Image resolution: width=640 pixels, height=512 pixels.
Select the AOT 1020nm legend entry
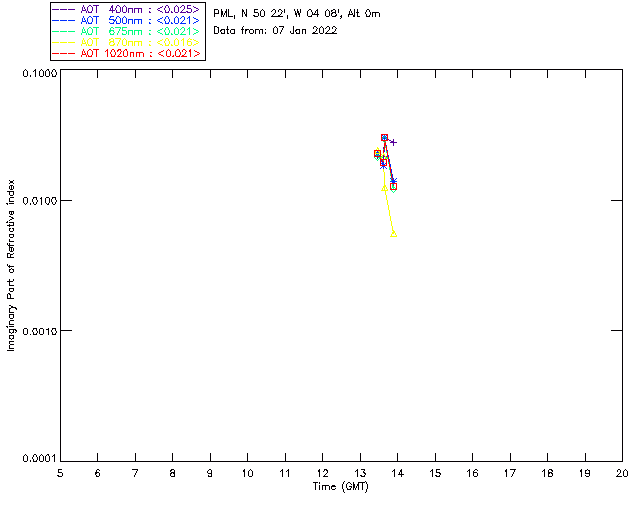(128, 53)
